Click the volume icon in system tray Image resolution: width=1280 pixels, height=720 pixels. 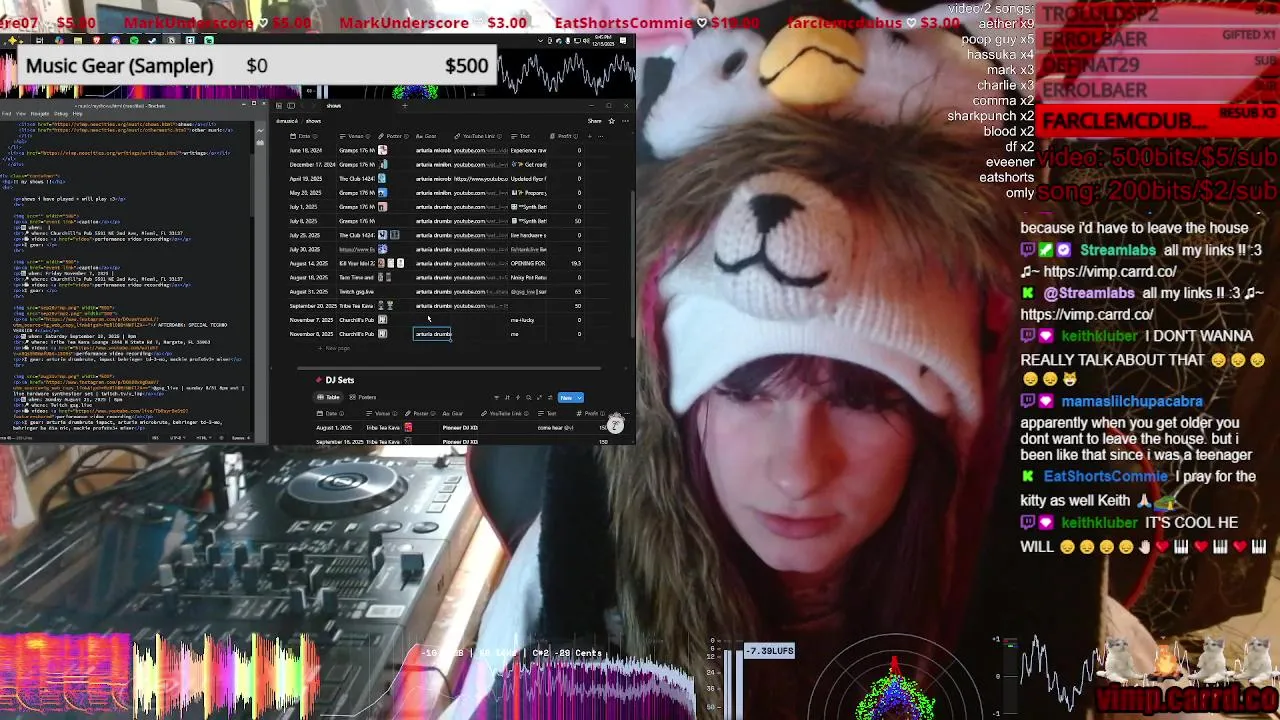pos(586,40)
